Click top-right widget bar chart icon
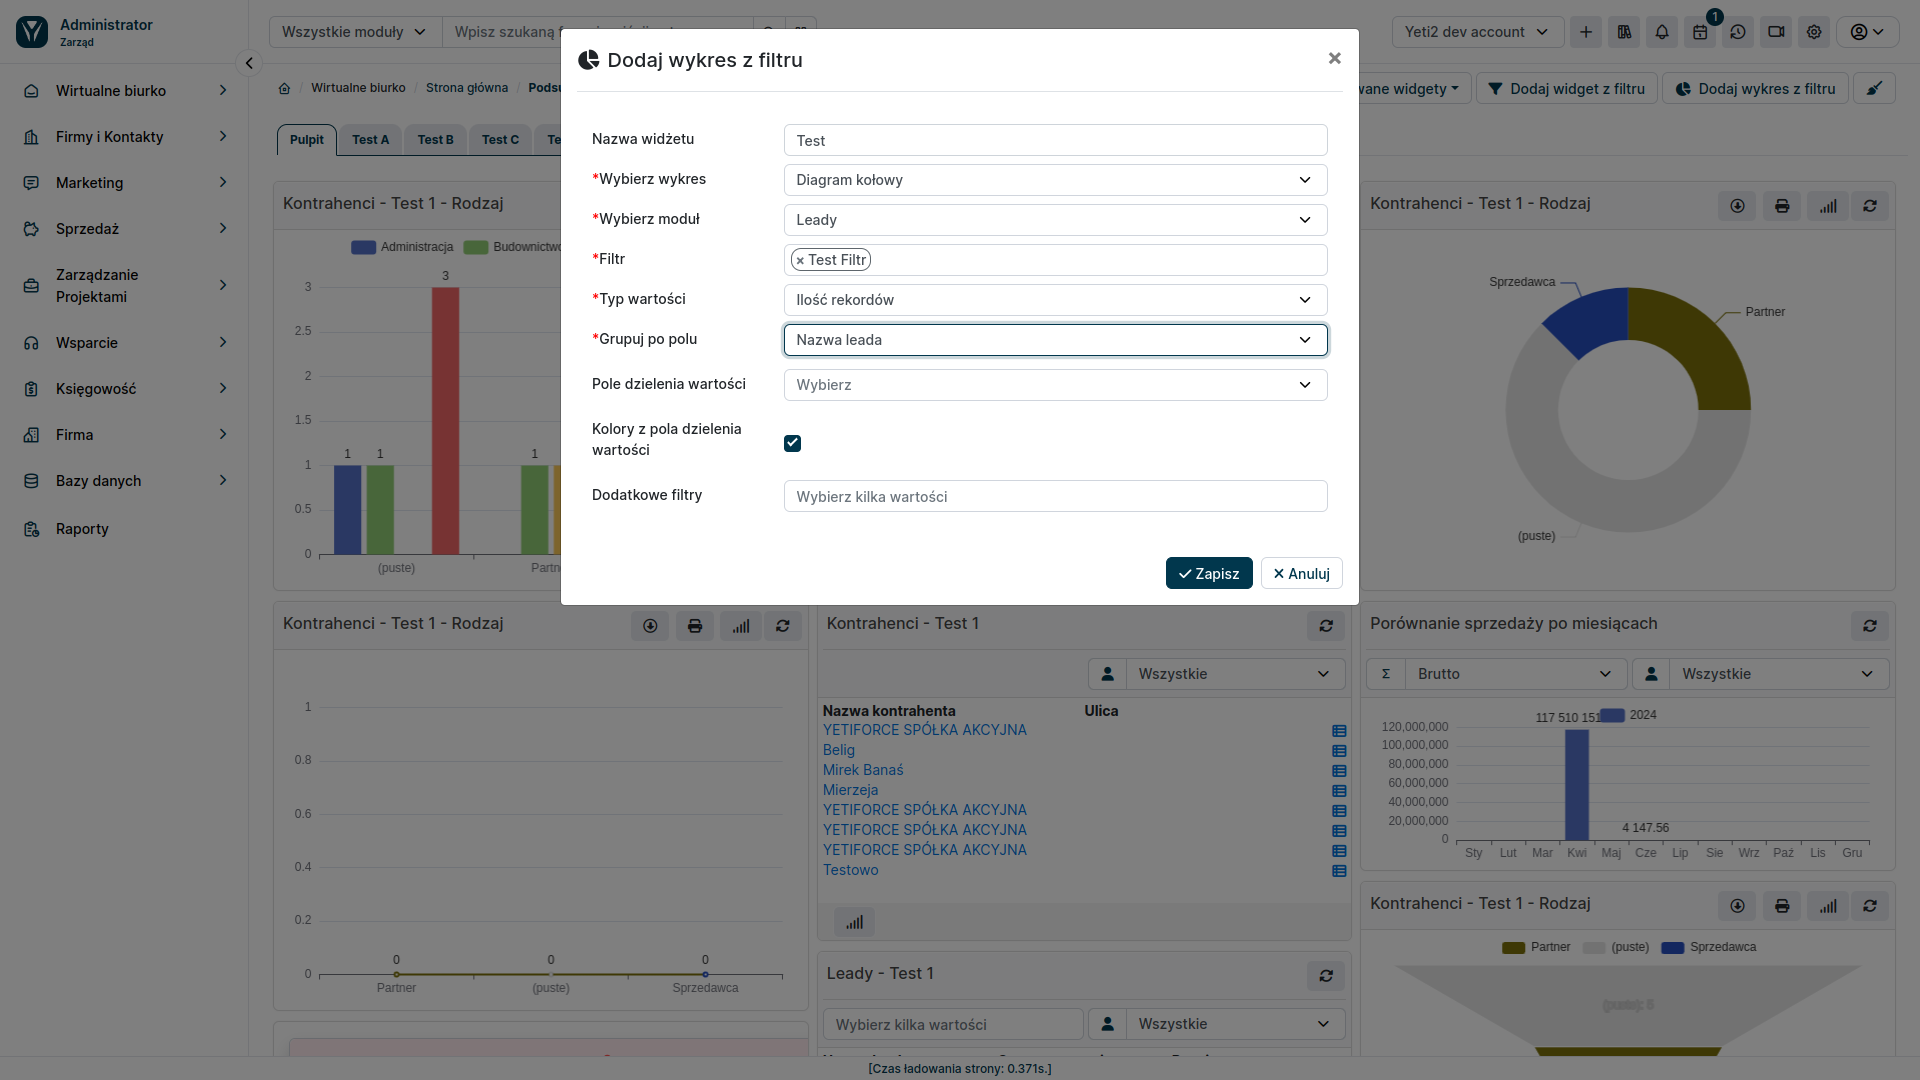The width and height of the screenshot is (1920, 1080). [1828, 206]
